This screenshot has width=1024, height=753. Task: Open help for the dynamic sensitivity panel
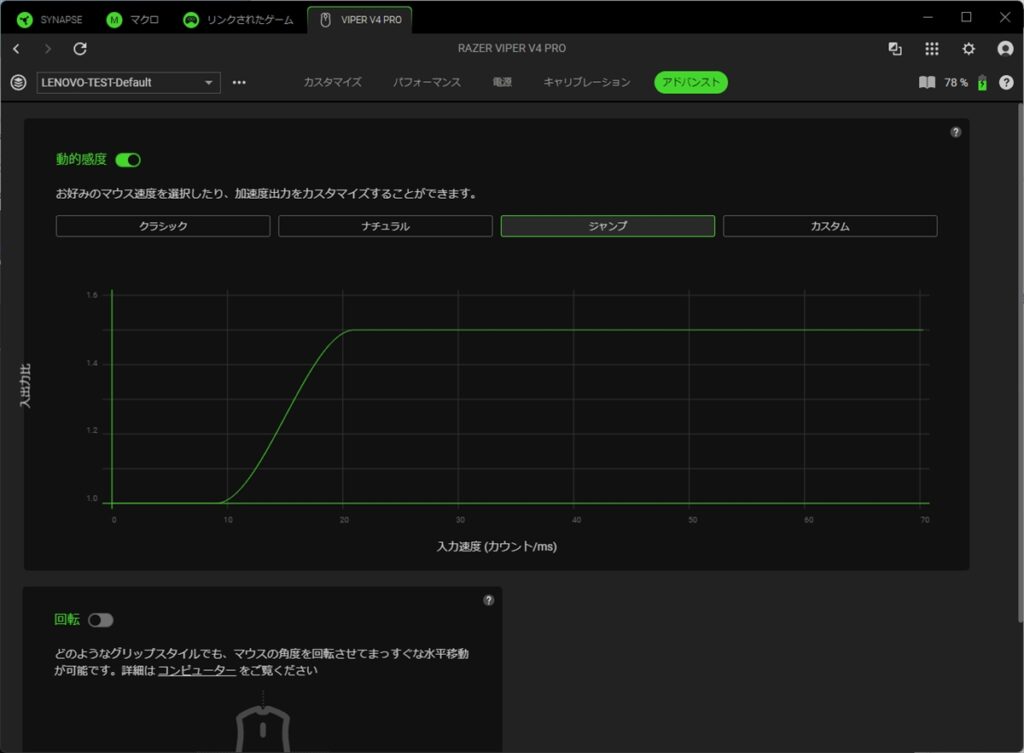(955, 132)
